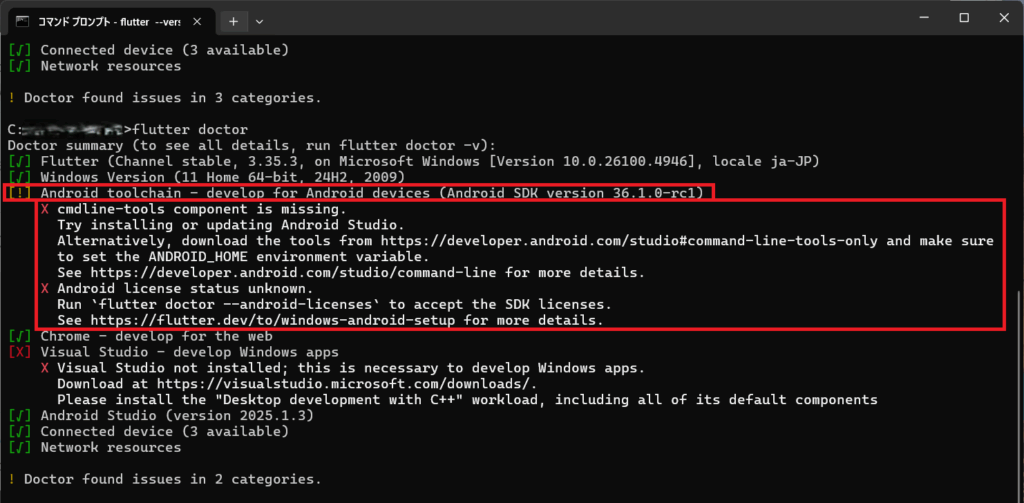
Task: Click the check mark beside Android Studio version
Action: coord(19,416)
